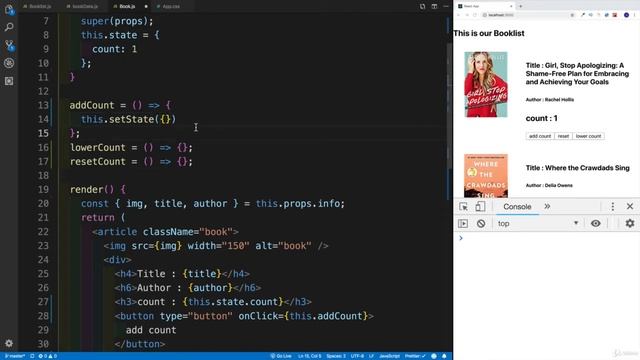
Task: Open the Run and Debug view
Action: point(9,63)
